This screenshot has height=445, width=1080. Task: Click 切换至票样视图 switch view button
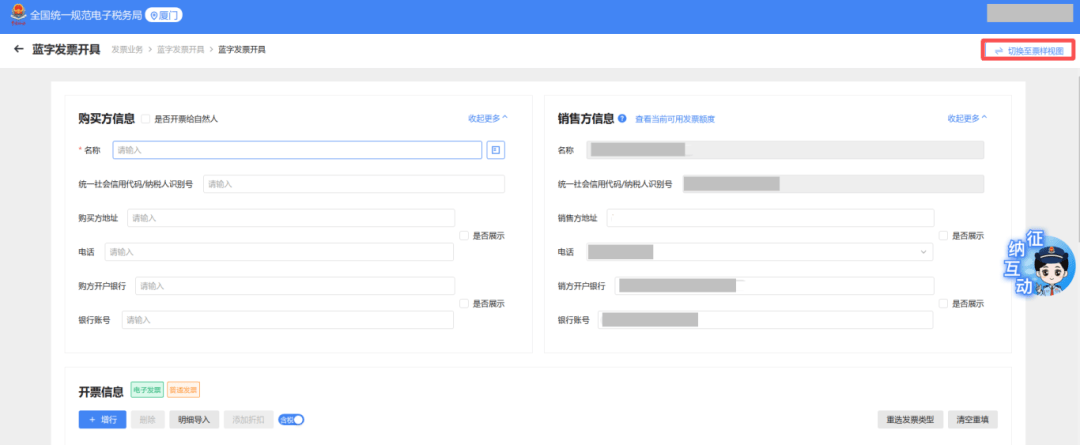pos(1029,50)
